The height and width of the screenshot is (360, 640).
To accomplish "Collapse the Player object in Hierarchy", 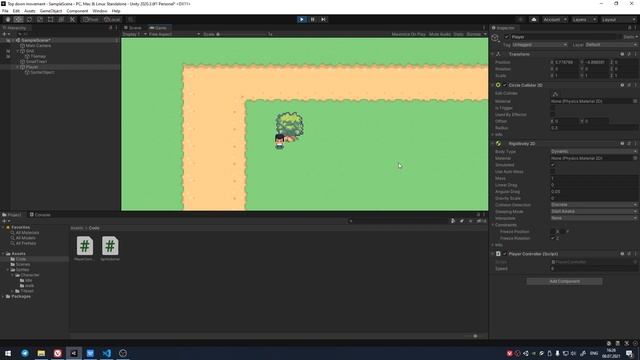I will (x=18, y=67).
